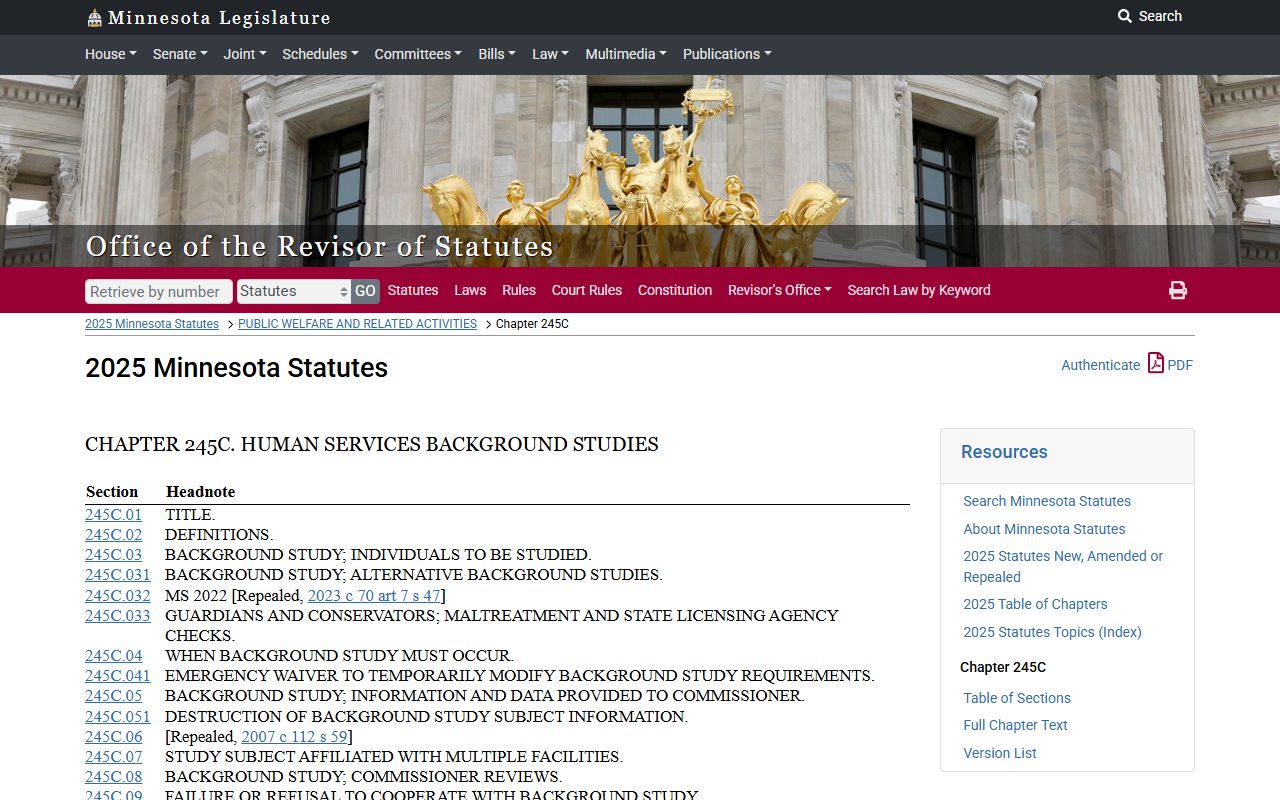Open section 245C.041 link
1280x800 pixels.
117,676
